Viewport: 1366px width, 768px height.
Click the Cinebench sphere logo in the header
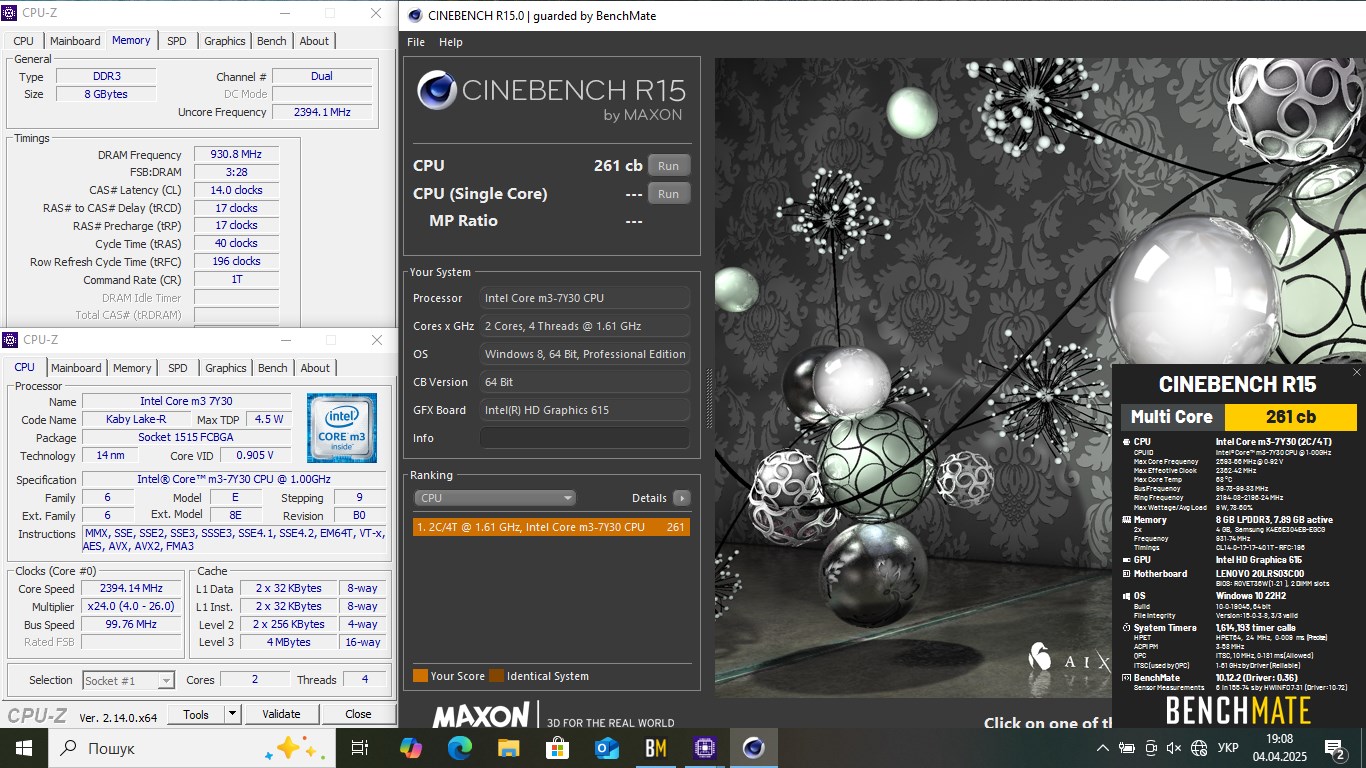(436, 90)
